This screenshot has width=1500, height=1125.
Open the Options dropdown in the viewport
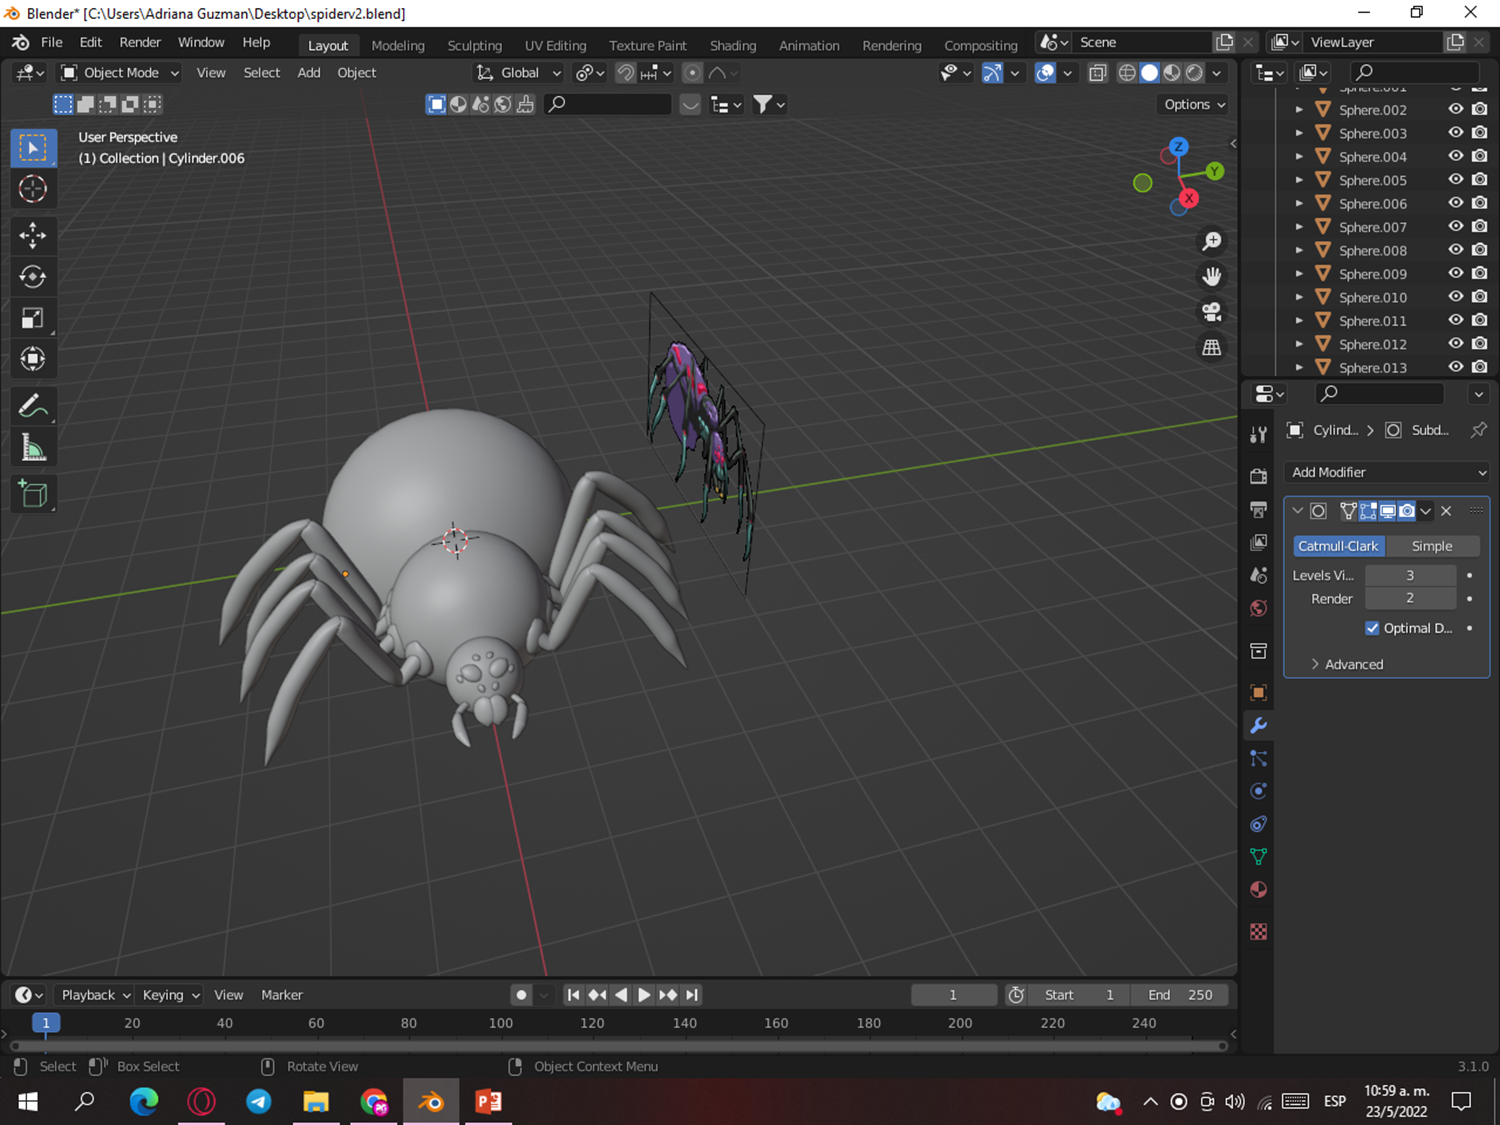(x=1194, y=104)
